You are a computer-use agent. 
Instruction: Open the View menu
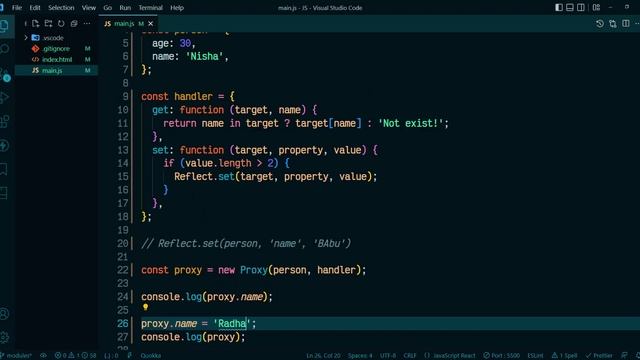(x=89, y=8)
